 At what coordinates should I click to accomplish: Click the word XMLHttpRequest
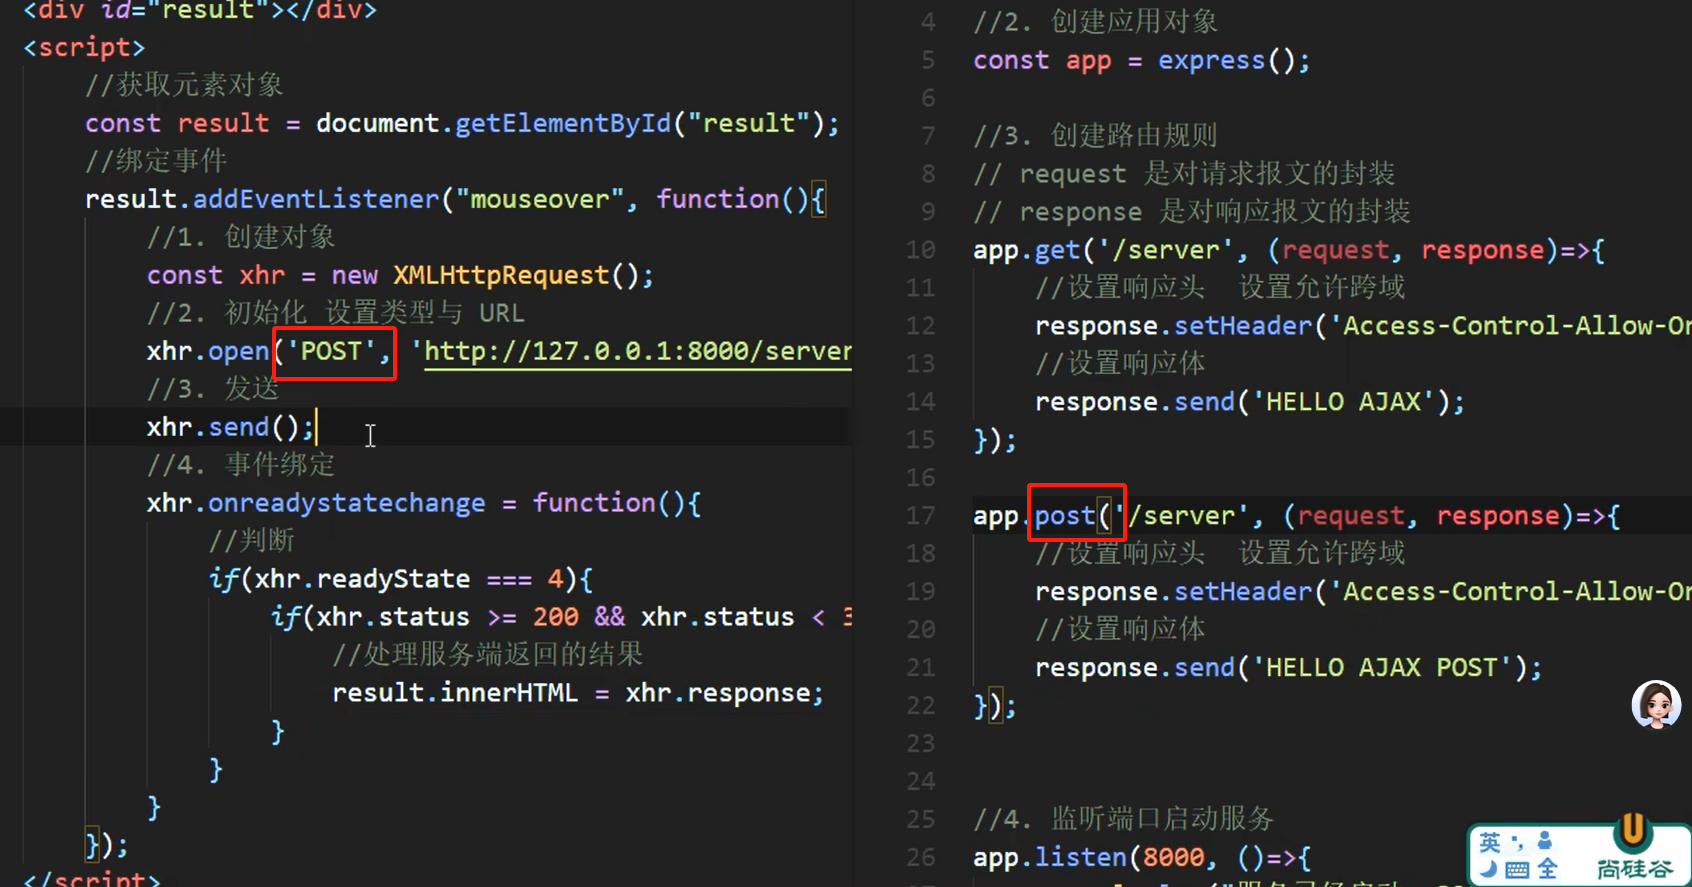[x=501, y=275]
